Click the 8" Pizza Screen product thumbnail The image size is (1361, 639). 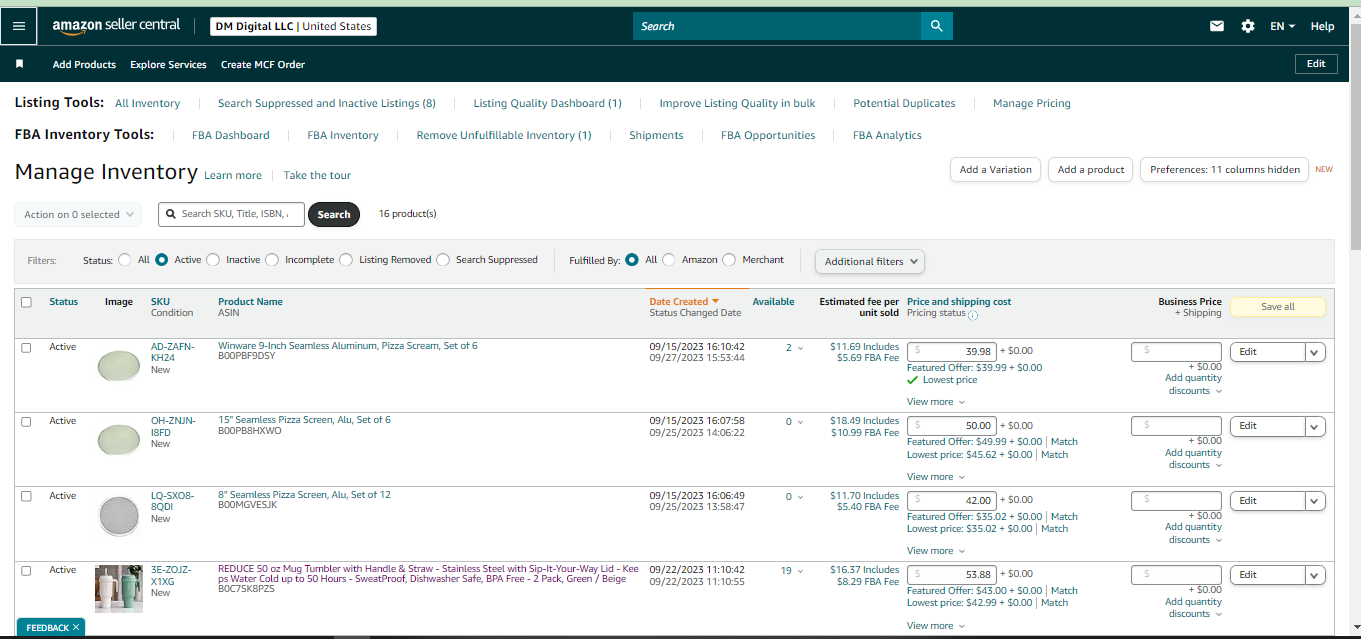[119, 515]
